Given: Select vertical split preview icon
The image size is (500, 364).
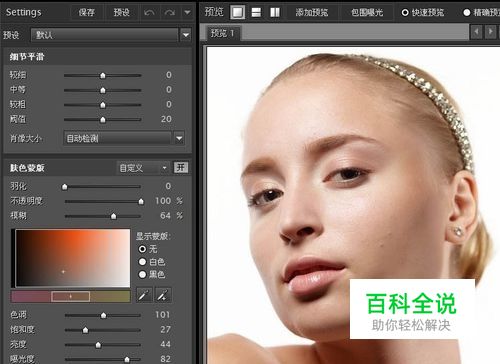Looking at the screenshot, I should pyautogui.click(x=275, y=13).
